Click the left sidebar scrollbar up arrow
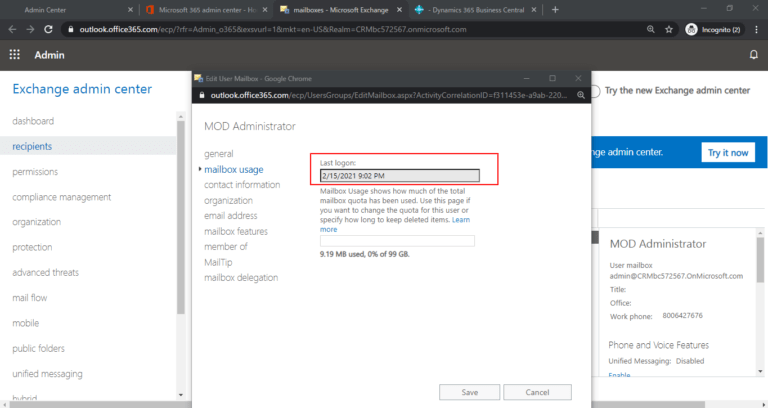Image resolution: width=768 pixels, height=408 pixels. (181, 117)
